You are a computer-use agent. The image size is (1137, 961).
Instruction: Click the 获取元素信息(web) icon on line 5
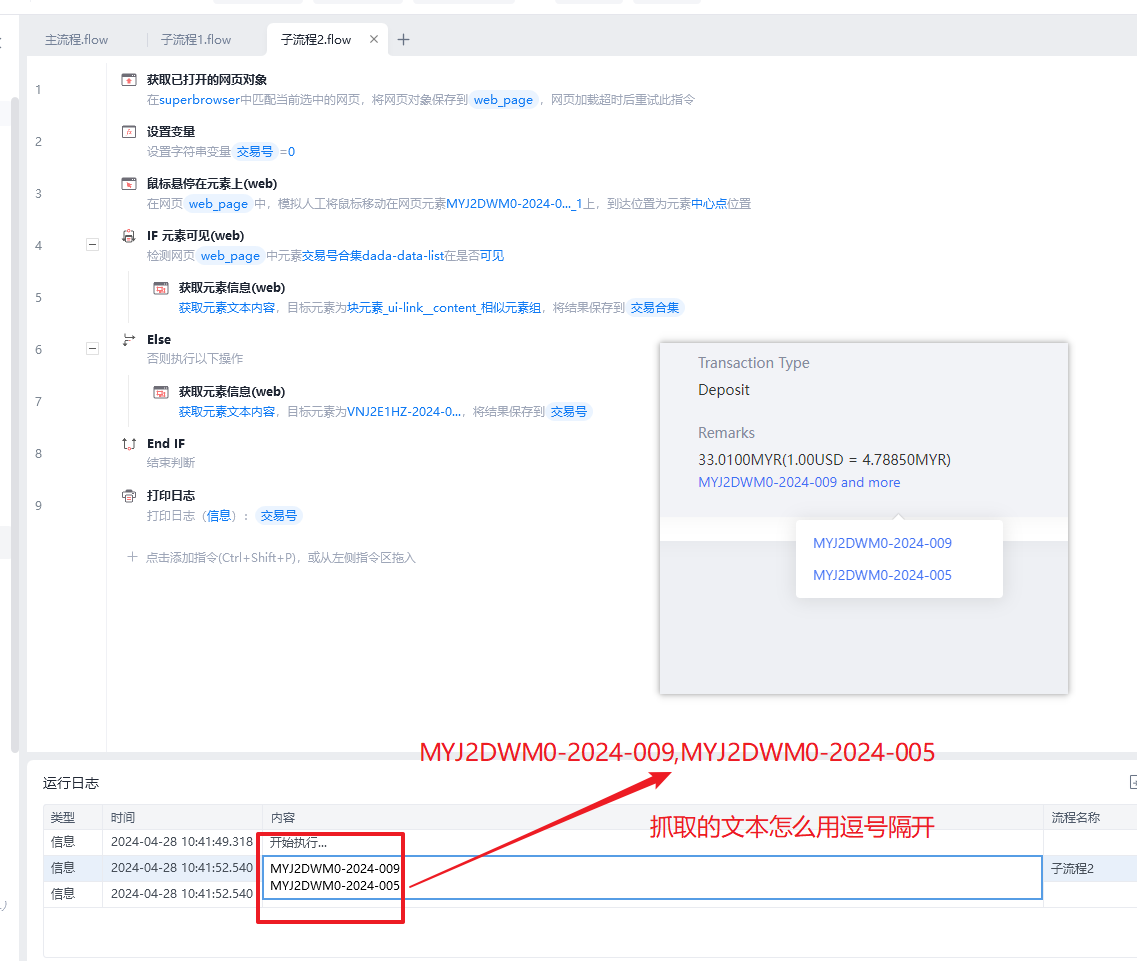tap(161, 288)
